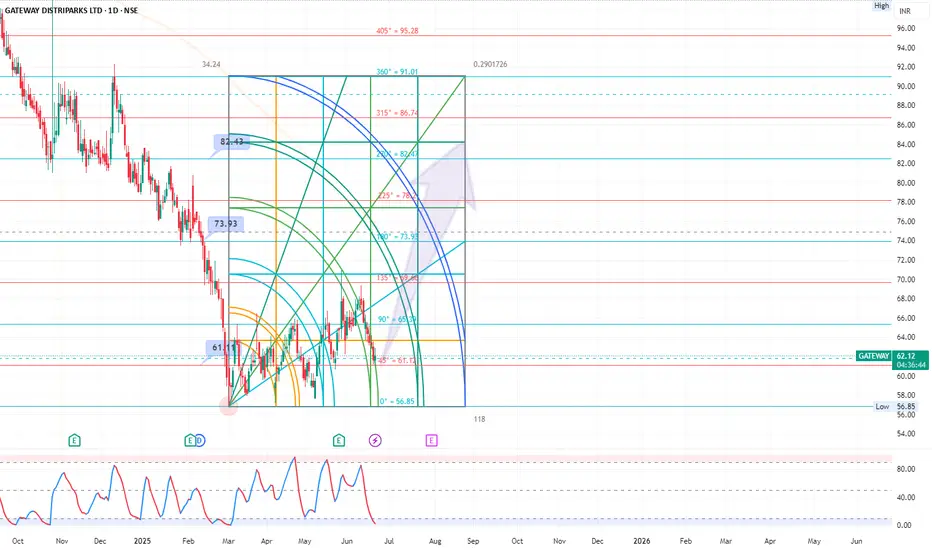The width and height of the screenshot is (932, 550).
Task: Click the 118 bar count label
Action: point(479,419)
